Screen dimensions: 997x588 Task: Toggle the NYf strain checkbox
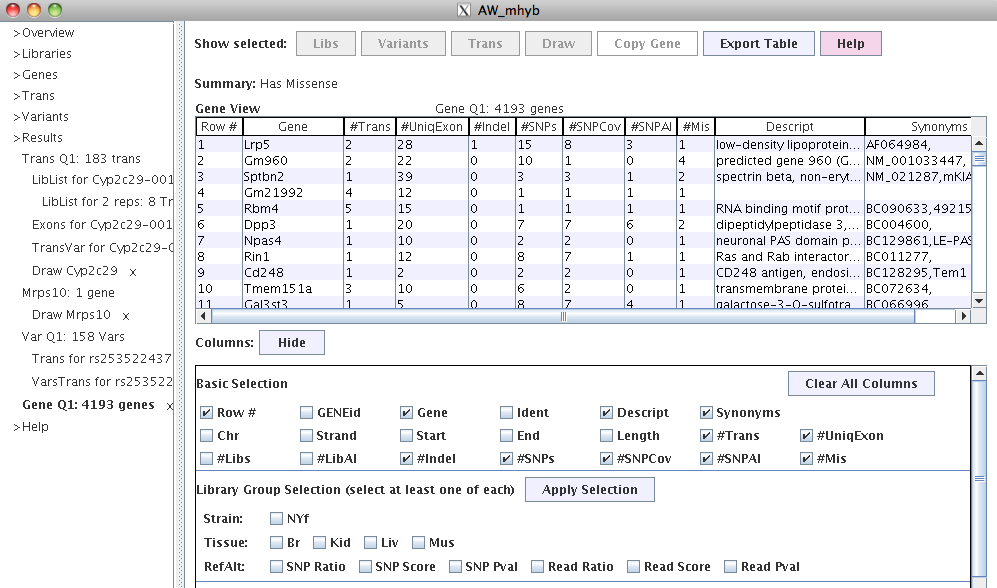pos(277,519)
